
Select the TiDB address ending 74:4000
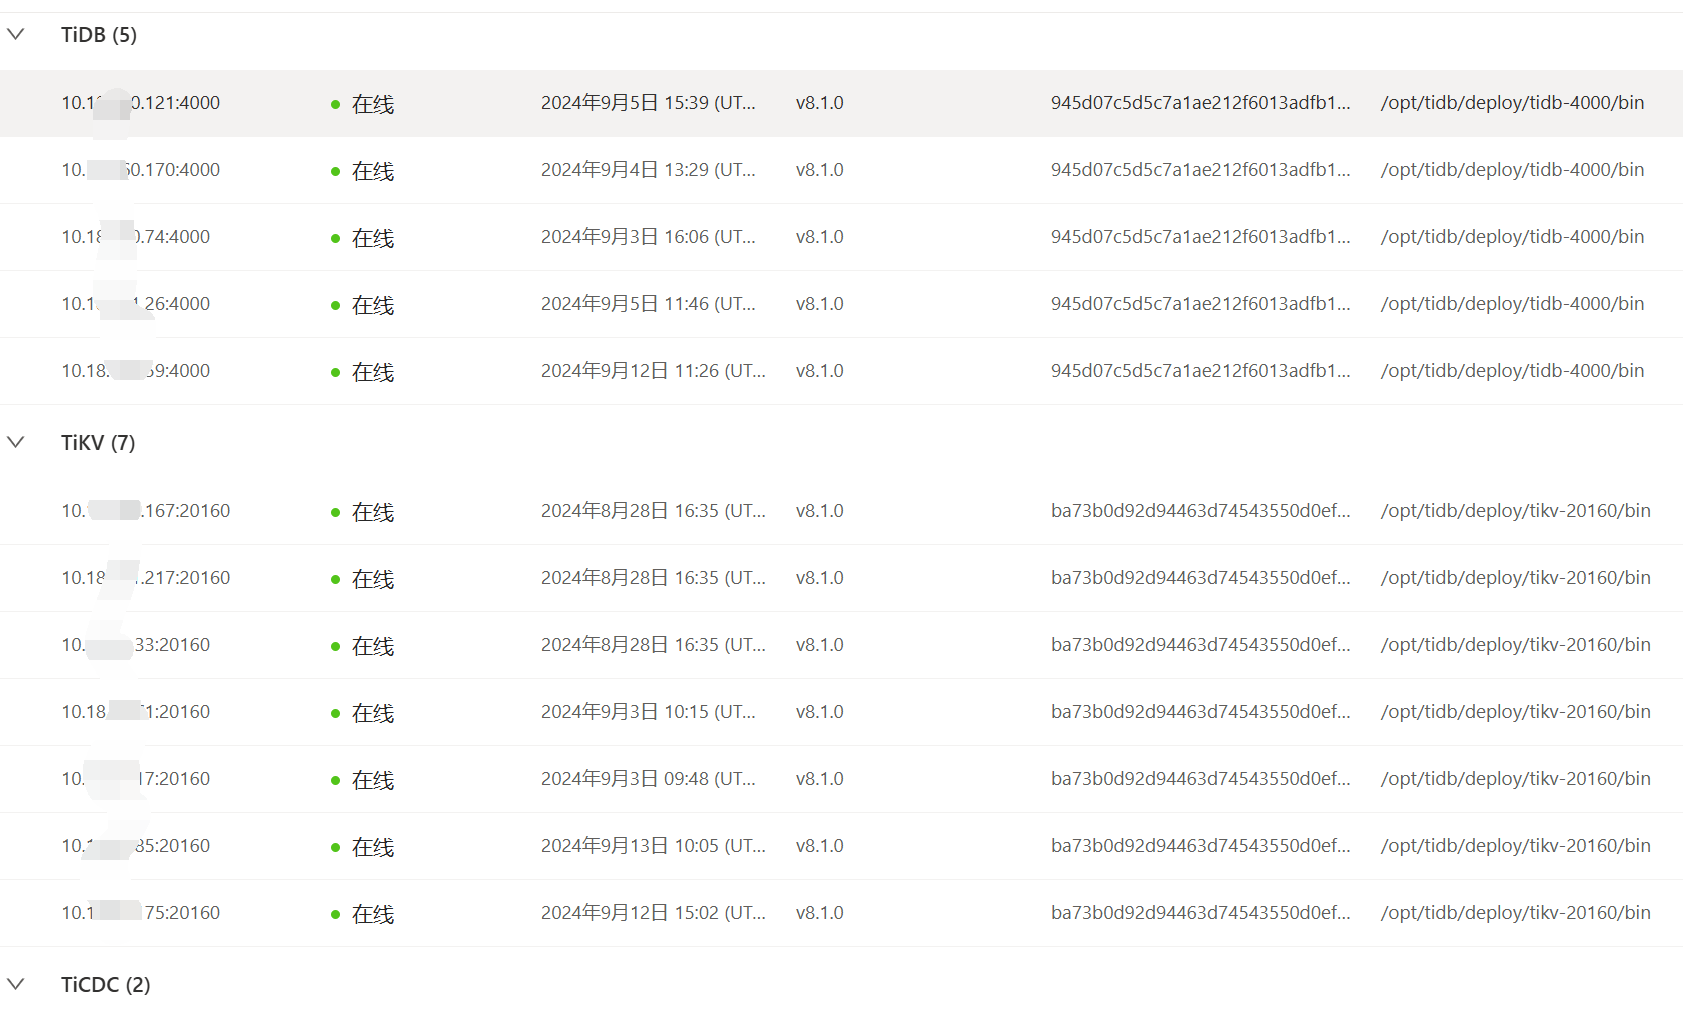tap(136, 237)
